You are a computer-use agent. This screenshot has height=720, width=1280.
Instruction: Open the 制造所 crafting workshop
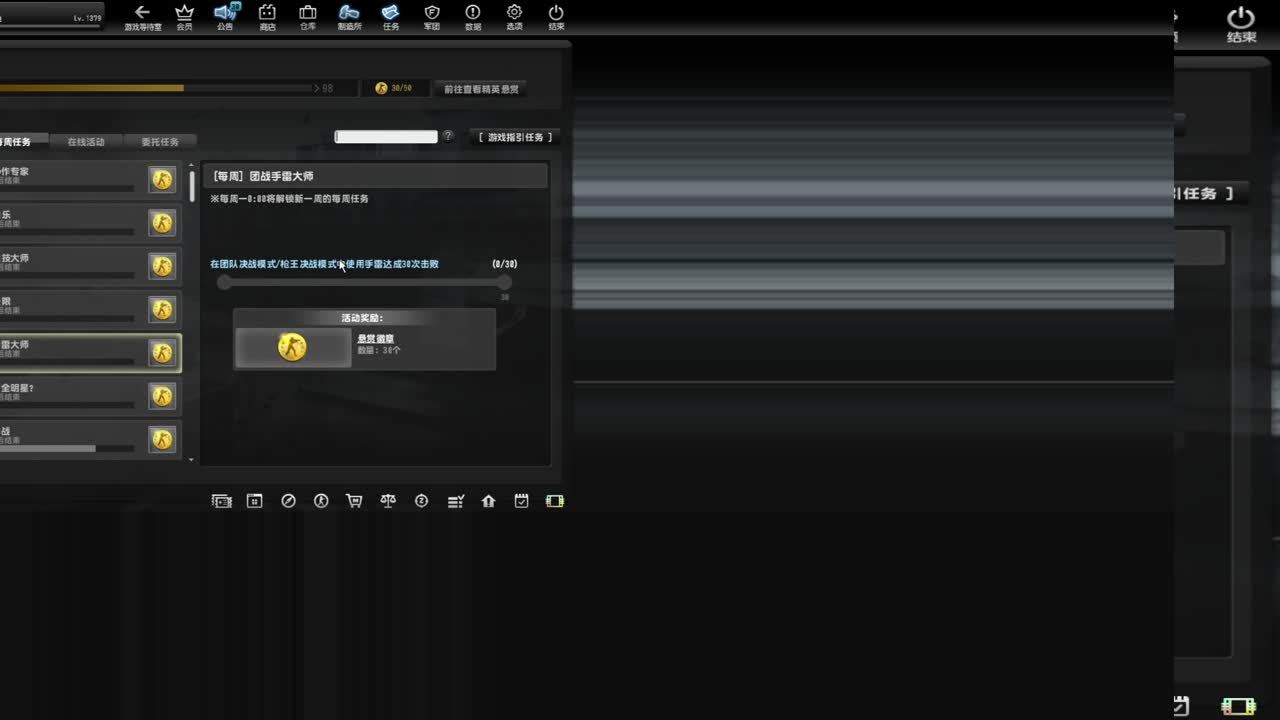pos(349,17)
